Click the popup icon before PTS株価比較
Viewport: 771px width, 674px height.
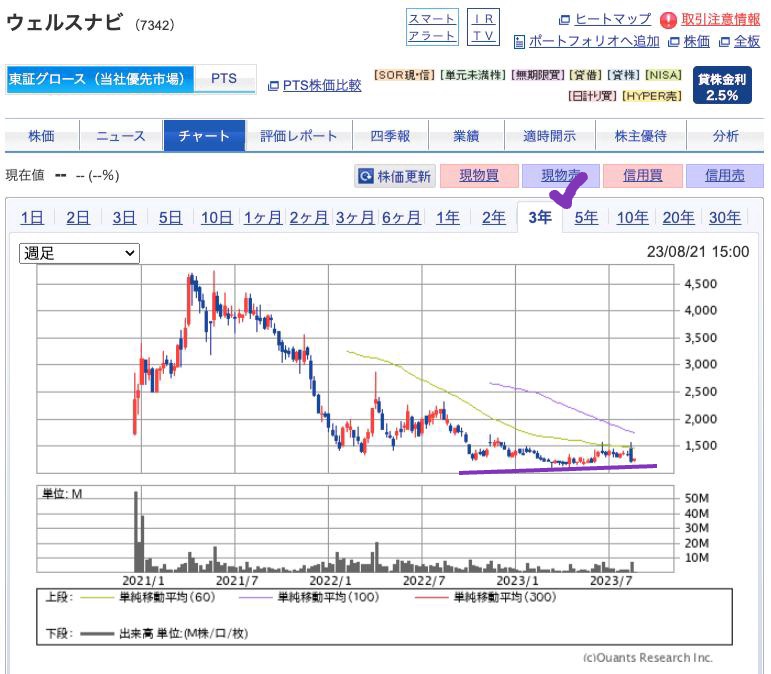click(273, 86)
